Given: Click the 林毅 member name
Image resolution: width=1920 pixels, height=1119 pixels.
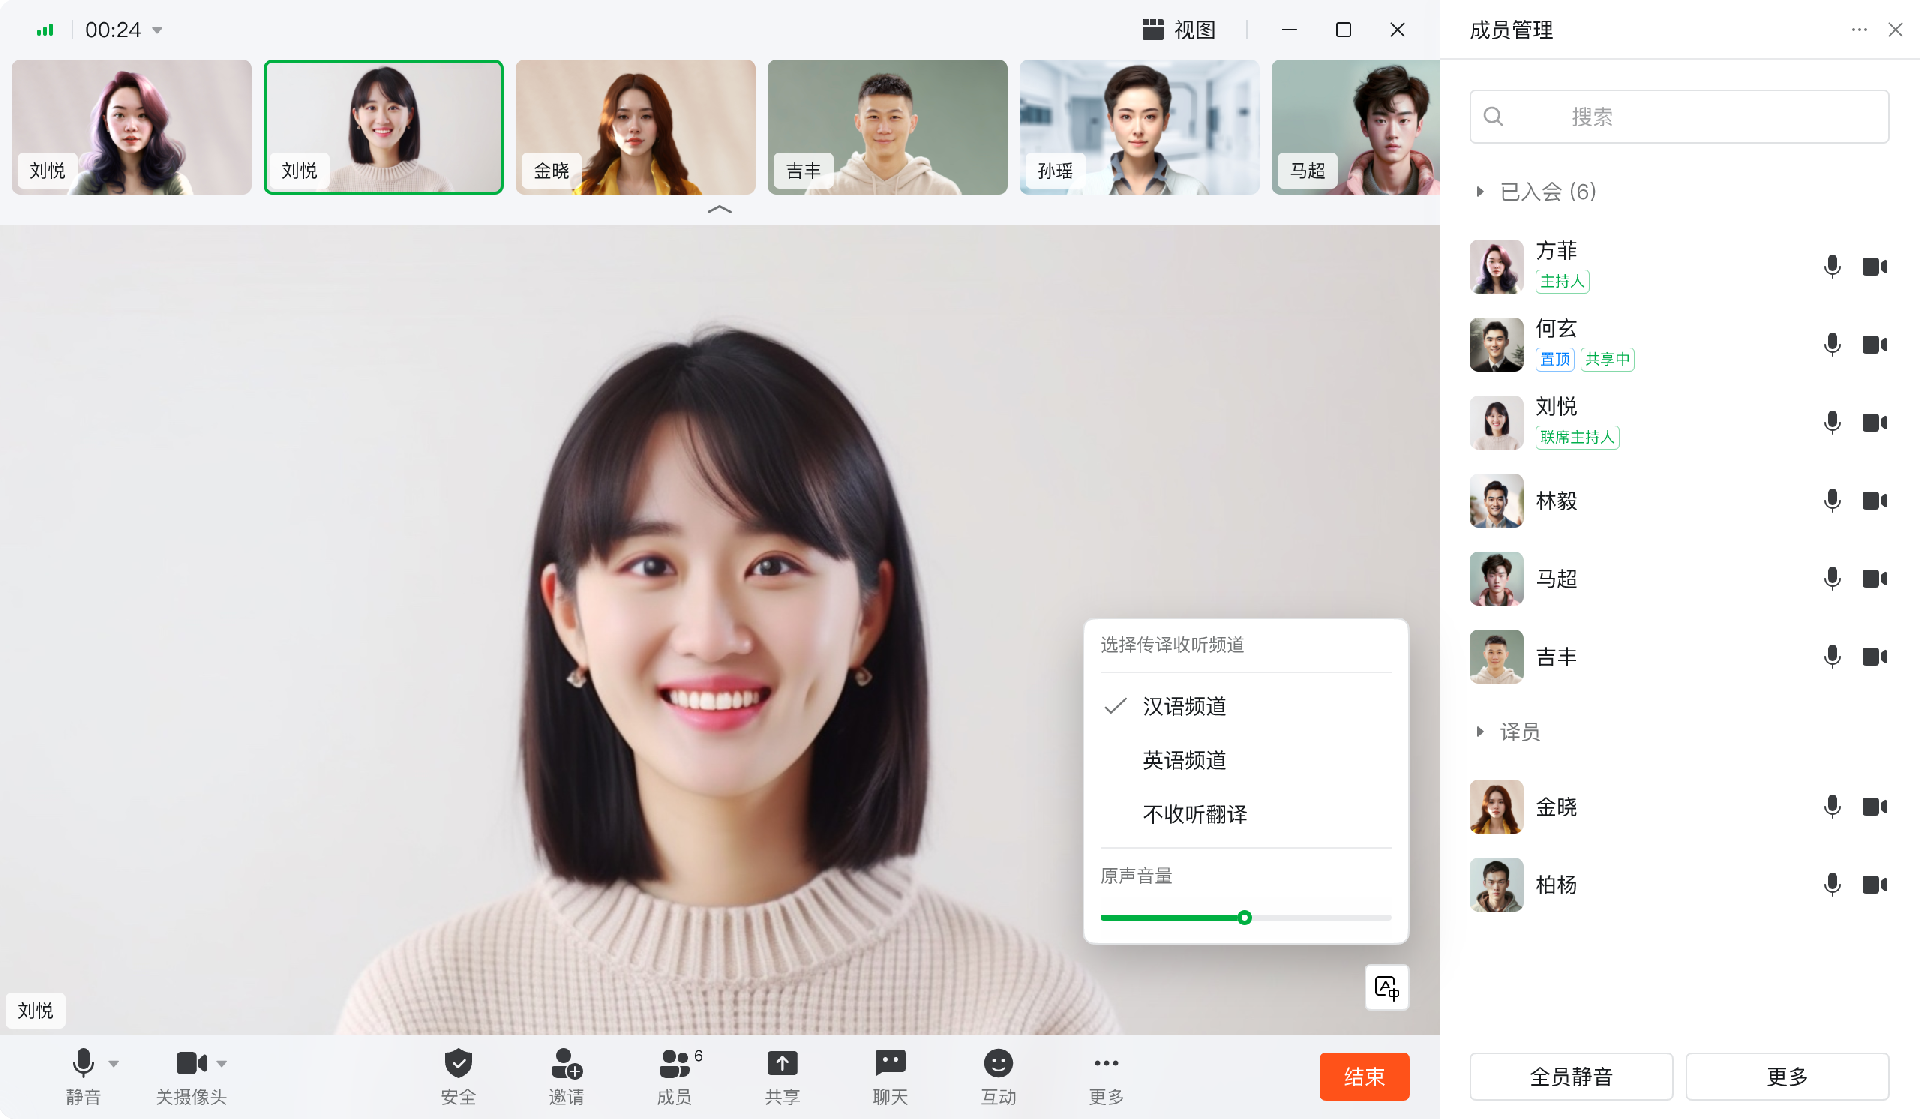Looking at the screenshot, I should point(1556,501).
